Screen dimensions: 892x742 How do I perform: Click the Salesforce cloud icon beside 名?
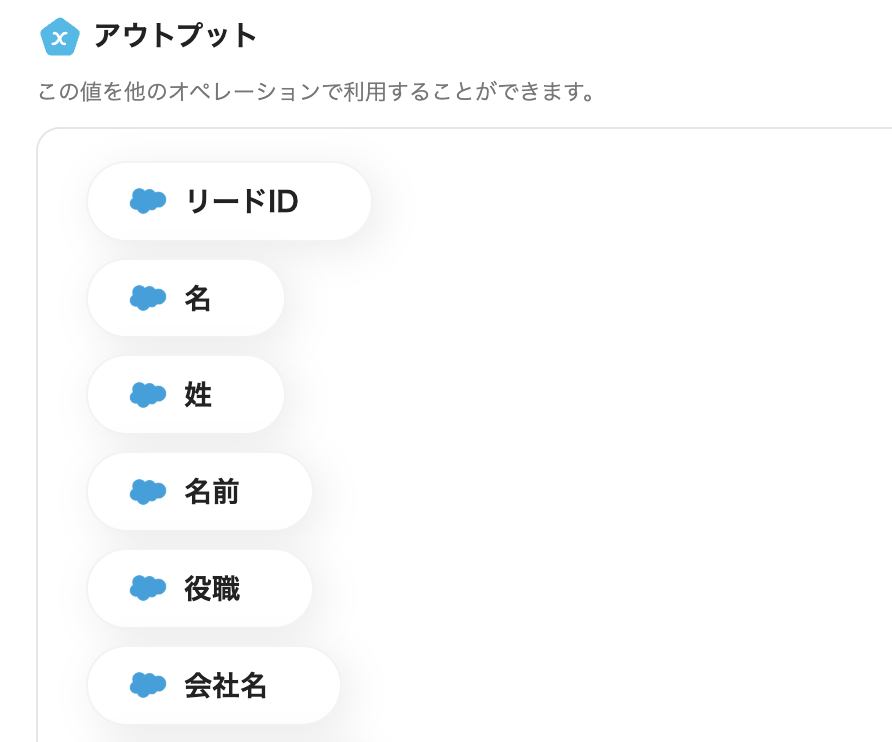tap(148, 298)
